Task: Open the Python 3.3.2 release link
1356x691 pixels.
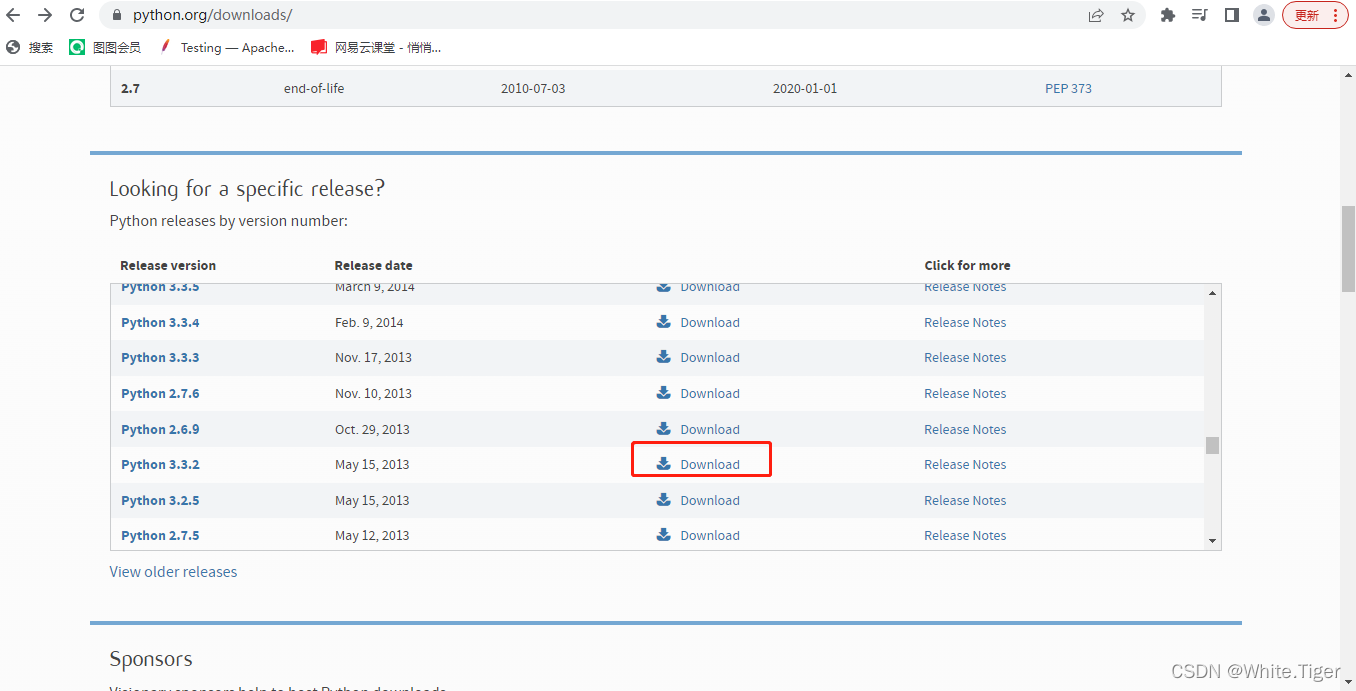Action: [x=160, y=464]
